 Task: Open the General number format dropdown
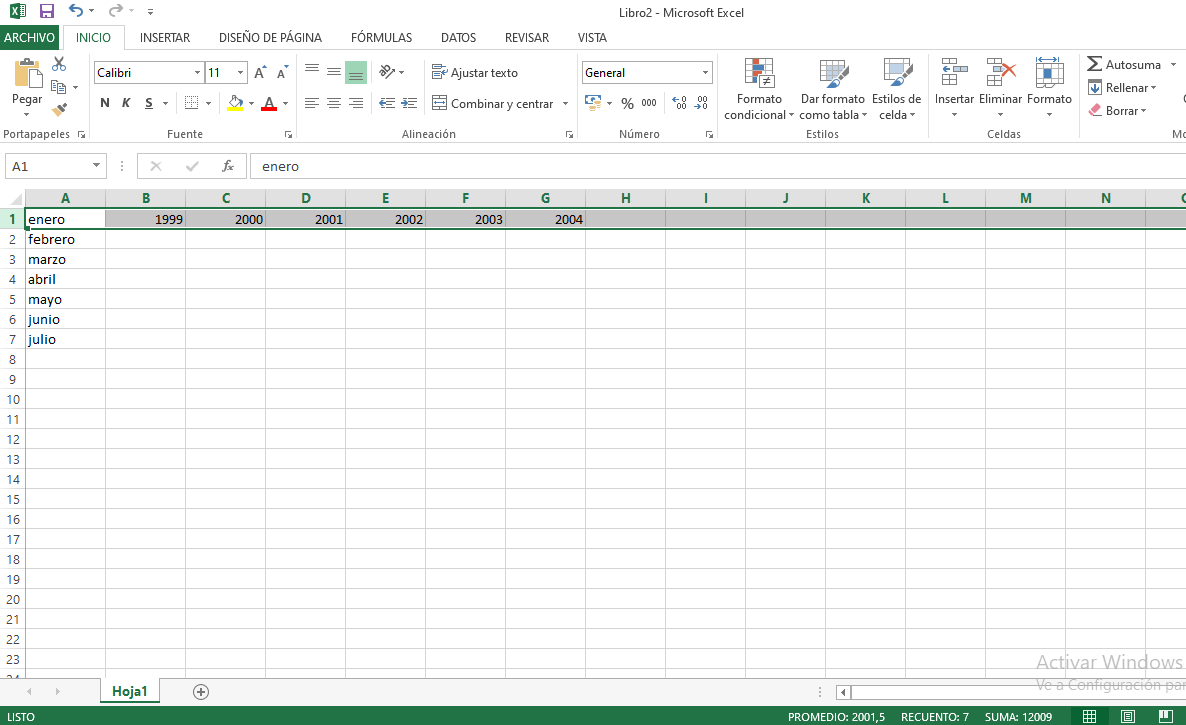click(x=705, y=73)
